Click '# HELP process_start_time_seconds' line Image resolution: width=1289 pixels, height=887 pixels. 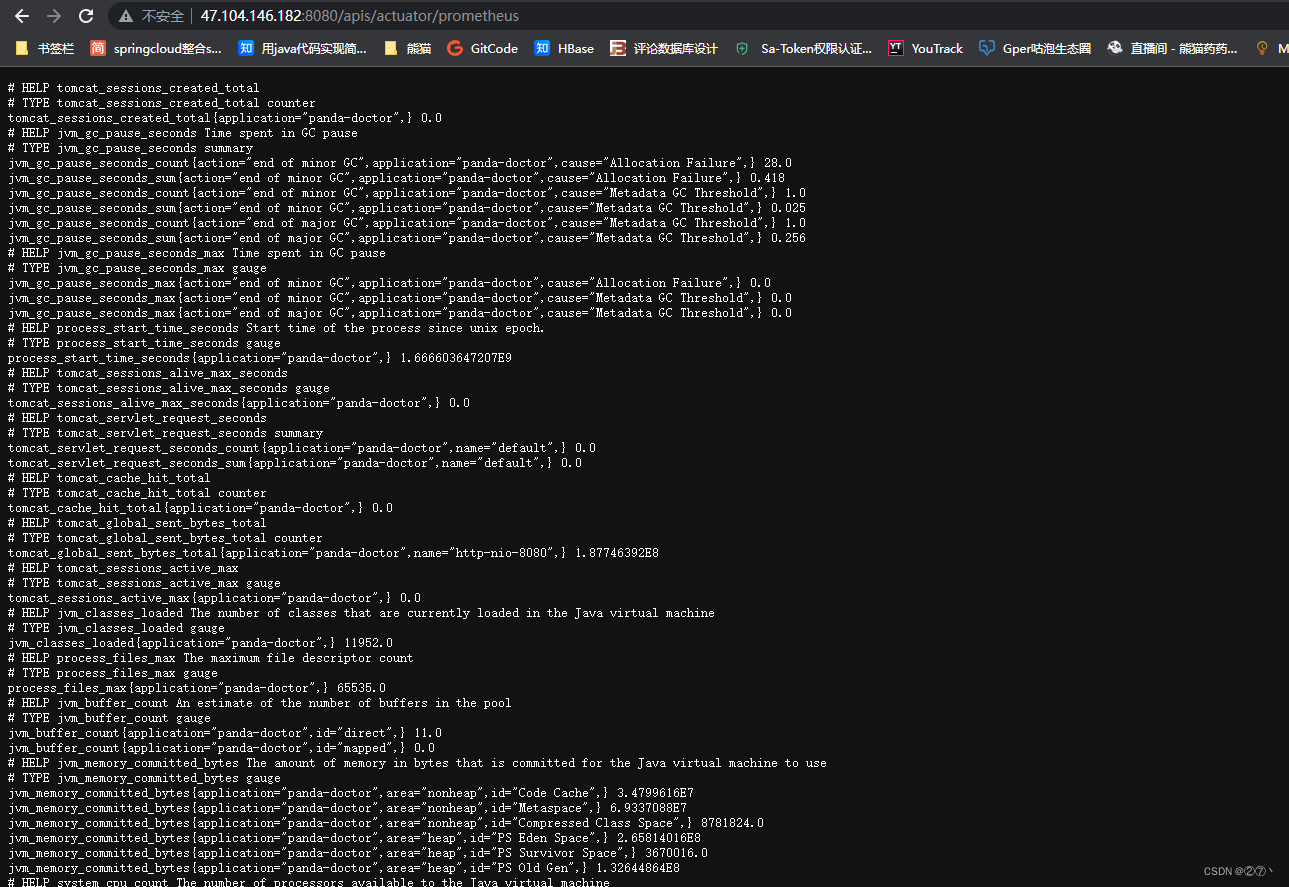[276, 328]
